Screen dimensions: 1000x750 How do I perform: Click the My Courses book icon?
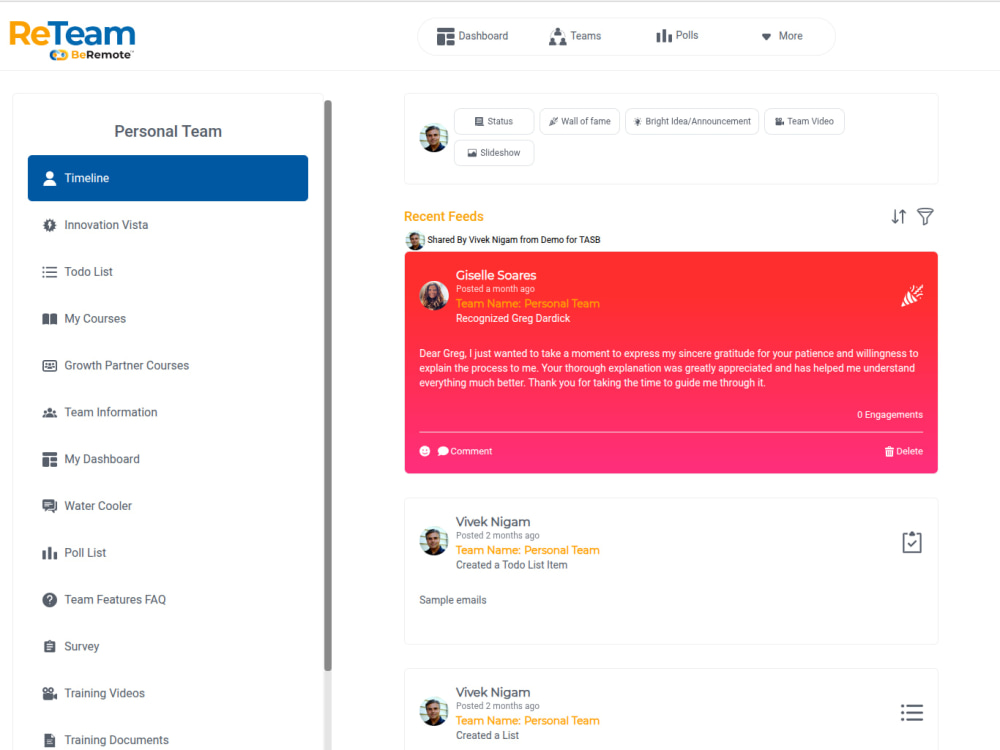coord(49,319)
